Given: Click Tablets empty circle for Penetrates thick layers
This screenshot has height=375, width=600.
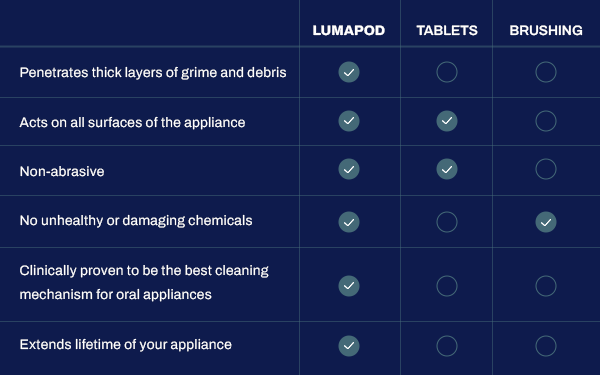Looking at the screenshot, I should coord(447,72).
